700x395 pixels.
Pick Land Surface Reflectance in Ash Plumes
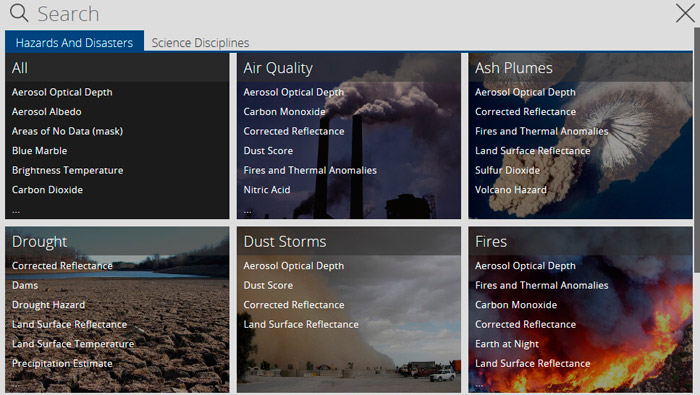pyautogui.click(x=533, y=151)
